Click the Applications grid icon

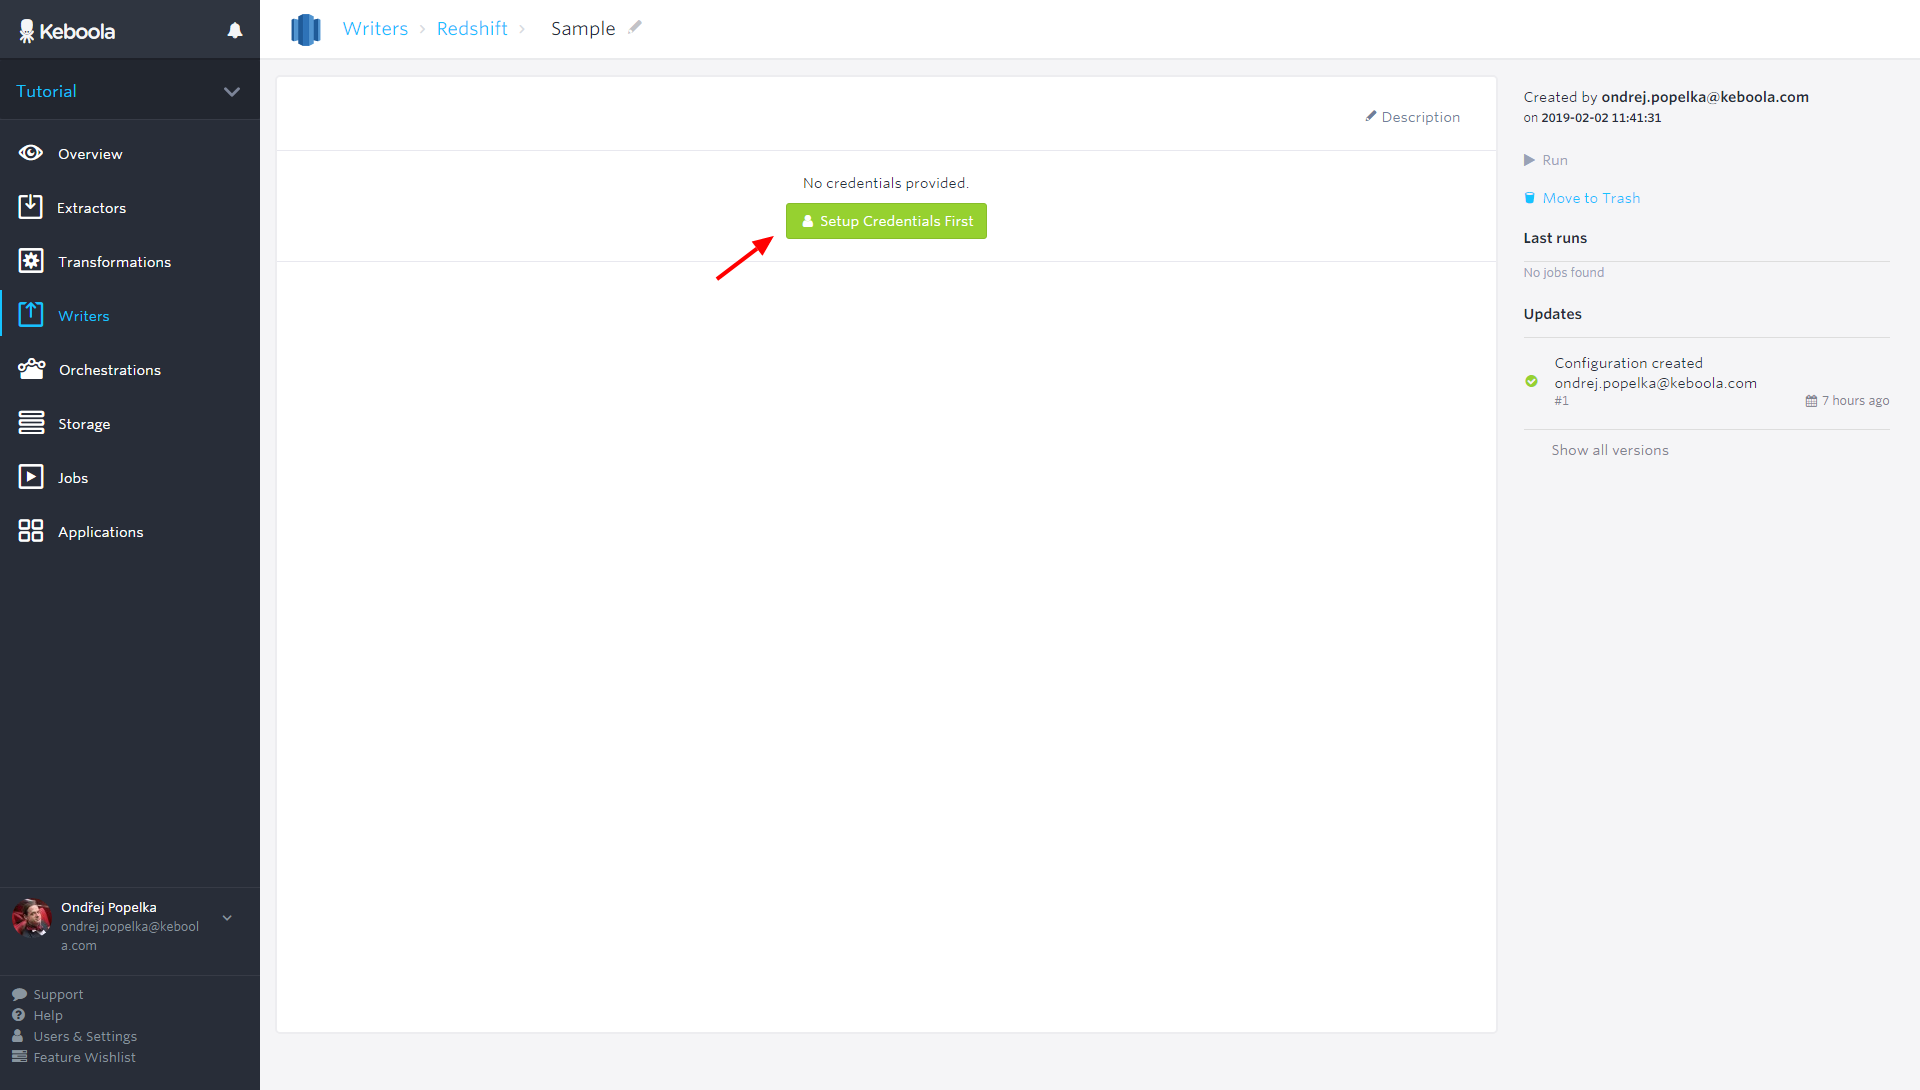point(29,531)
